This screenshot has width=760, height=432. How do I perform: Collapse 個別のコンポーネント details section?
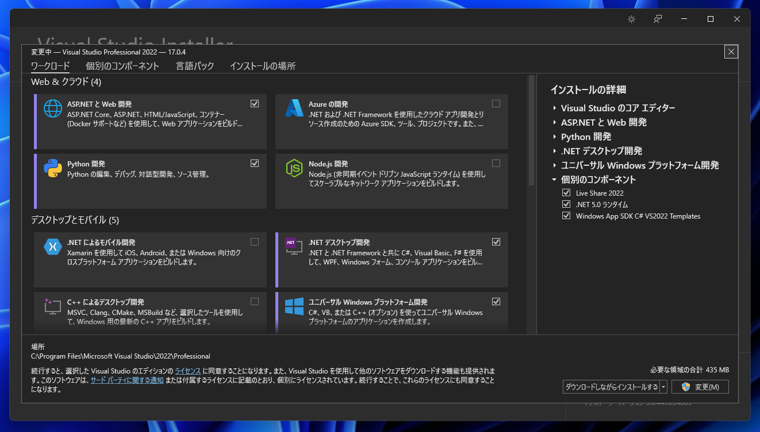[x=554, y=179]
